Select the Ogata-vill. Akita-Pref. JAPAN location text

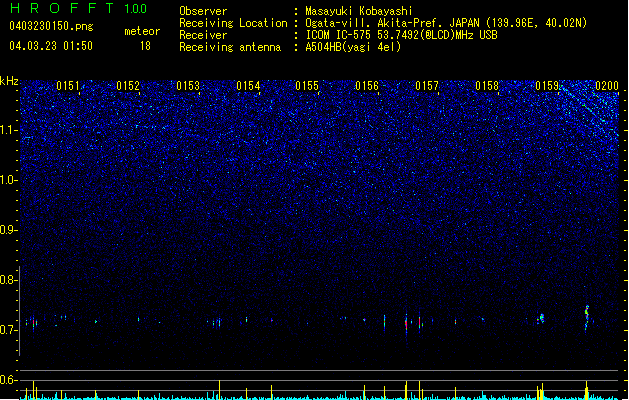point(446,23)
